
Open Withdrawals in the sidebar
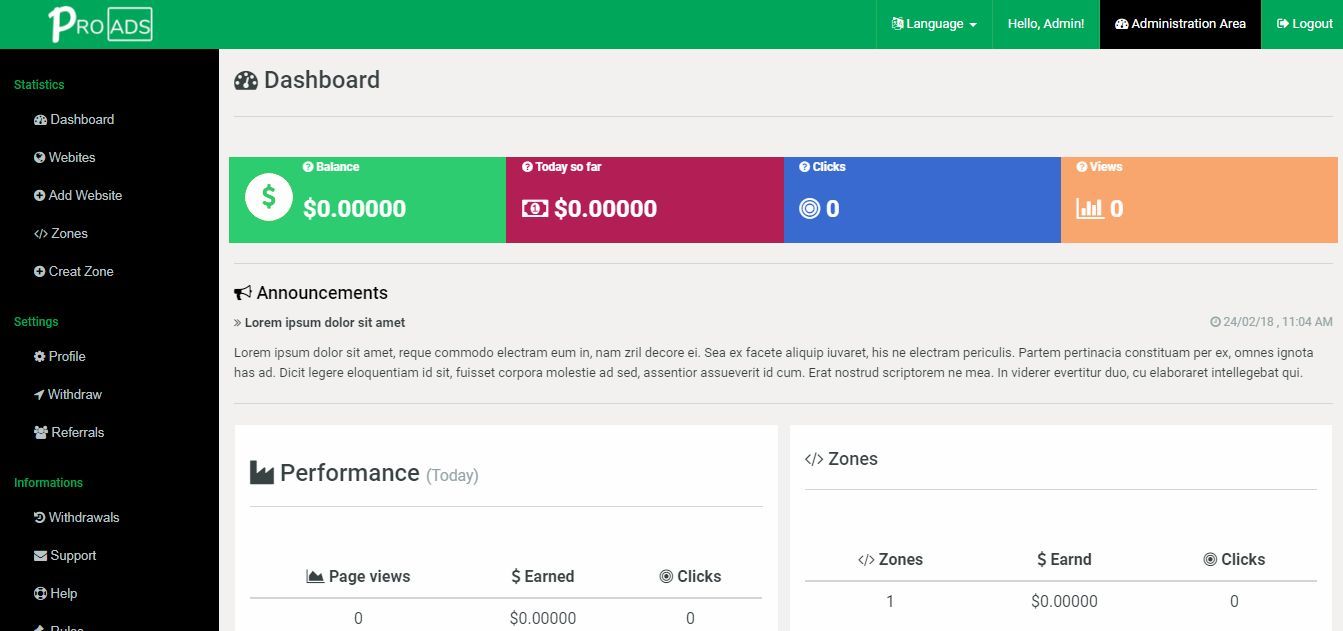pyautogui.click(x=77, y=517)
